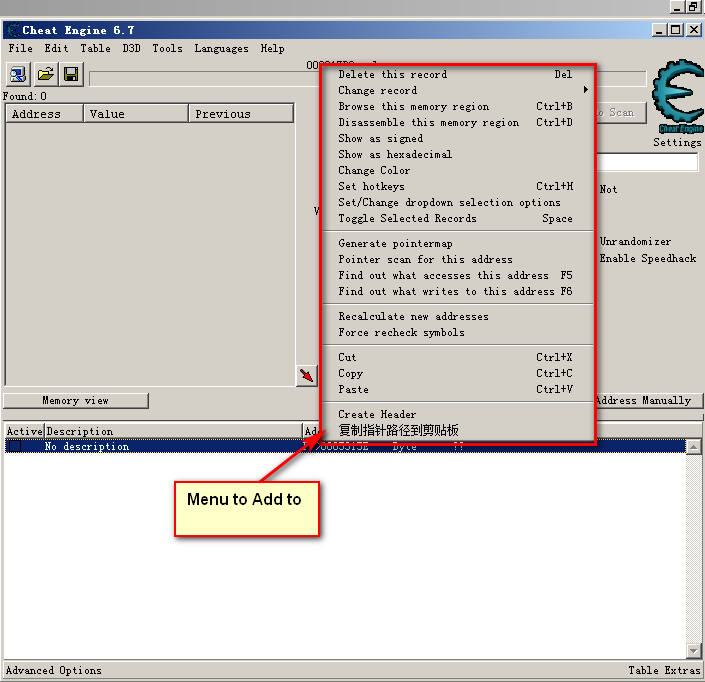The image size is (705, 682).
Task: Open the Languages menu
Action: (221, 48)
